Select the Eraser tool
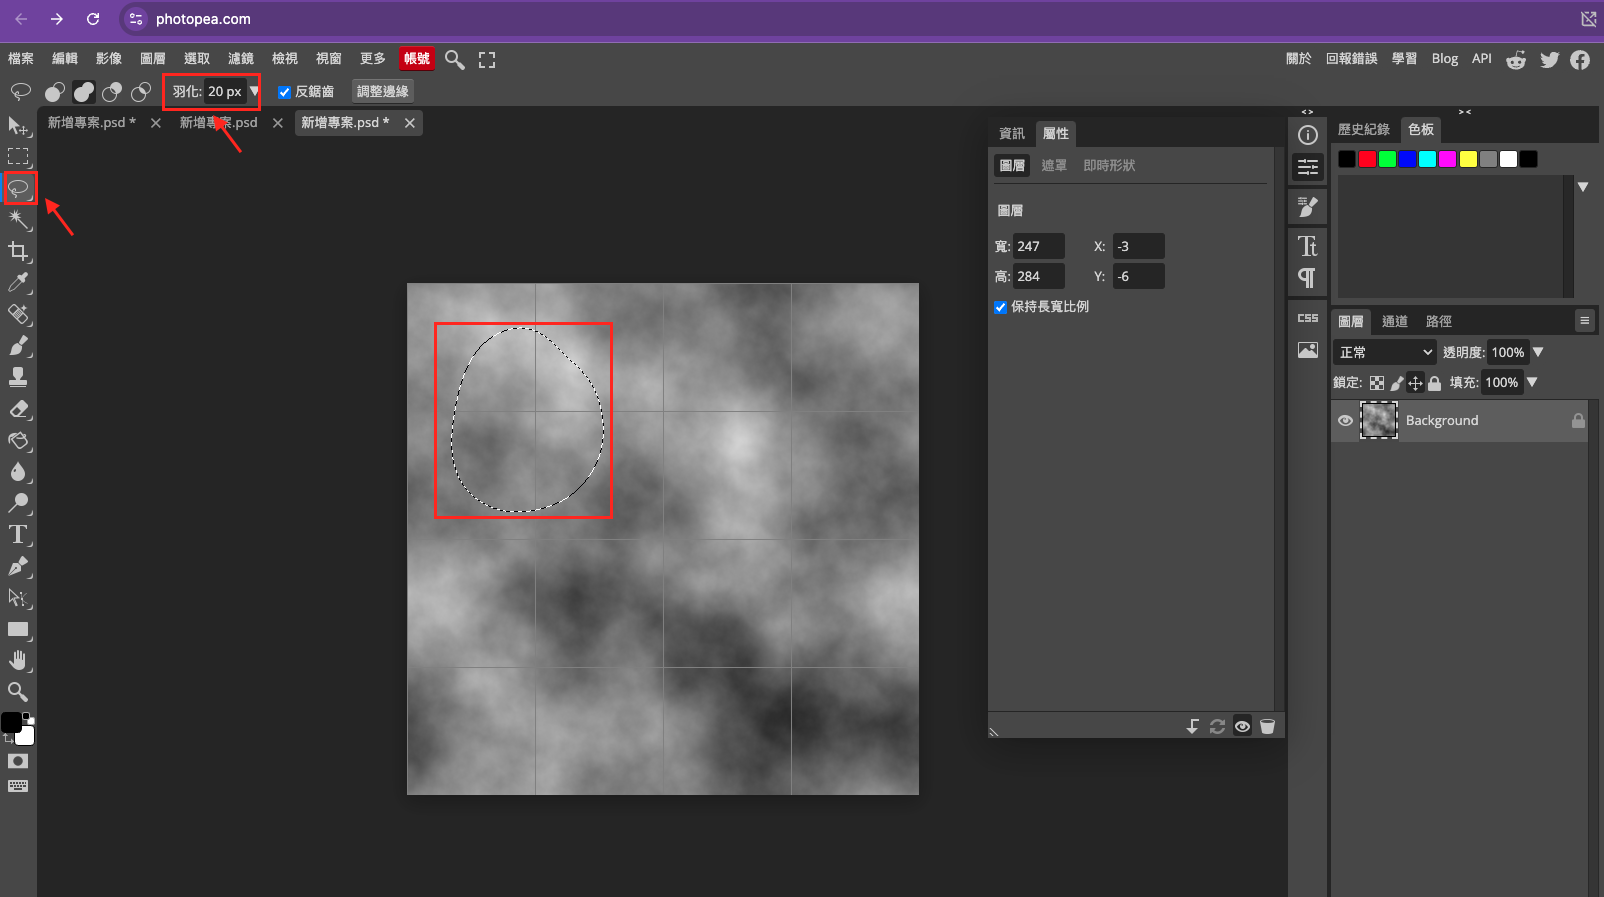This screenshot has height=897, width=1604. pos(18,408)
